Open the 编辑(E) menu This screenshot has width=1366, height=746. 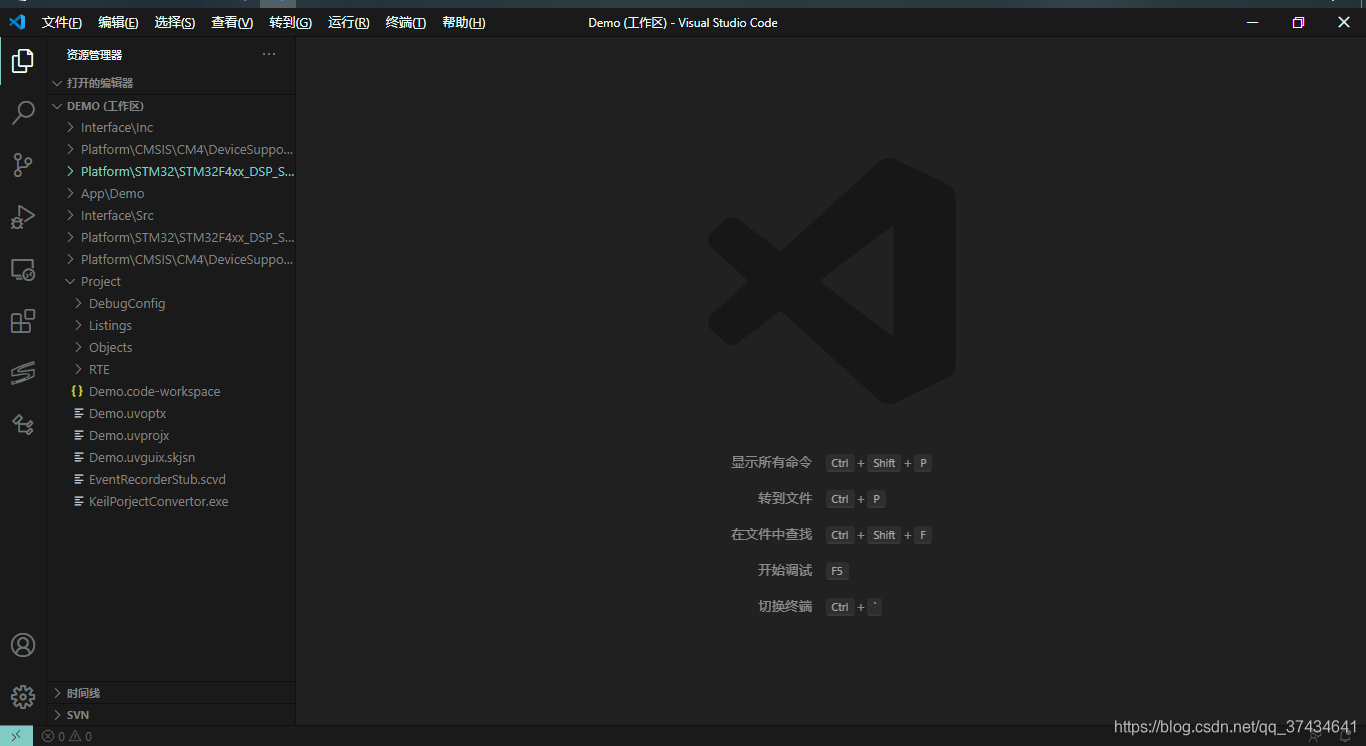(x=118, y=22)
